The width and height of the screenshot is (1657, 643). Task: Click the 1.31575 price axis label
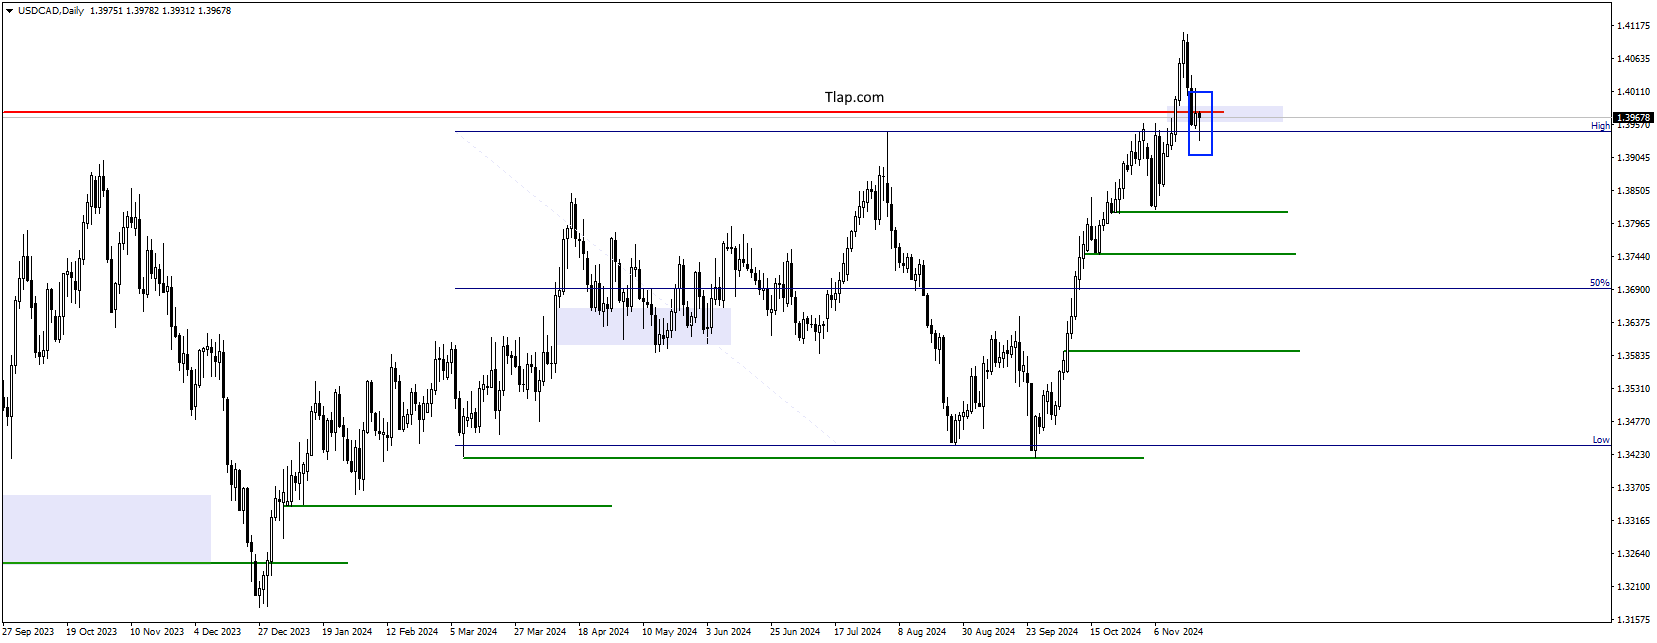point(1633,620)
